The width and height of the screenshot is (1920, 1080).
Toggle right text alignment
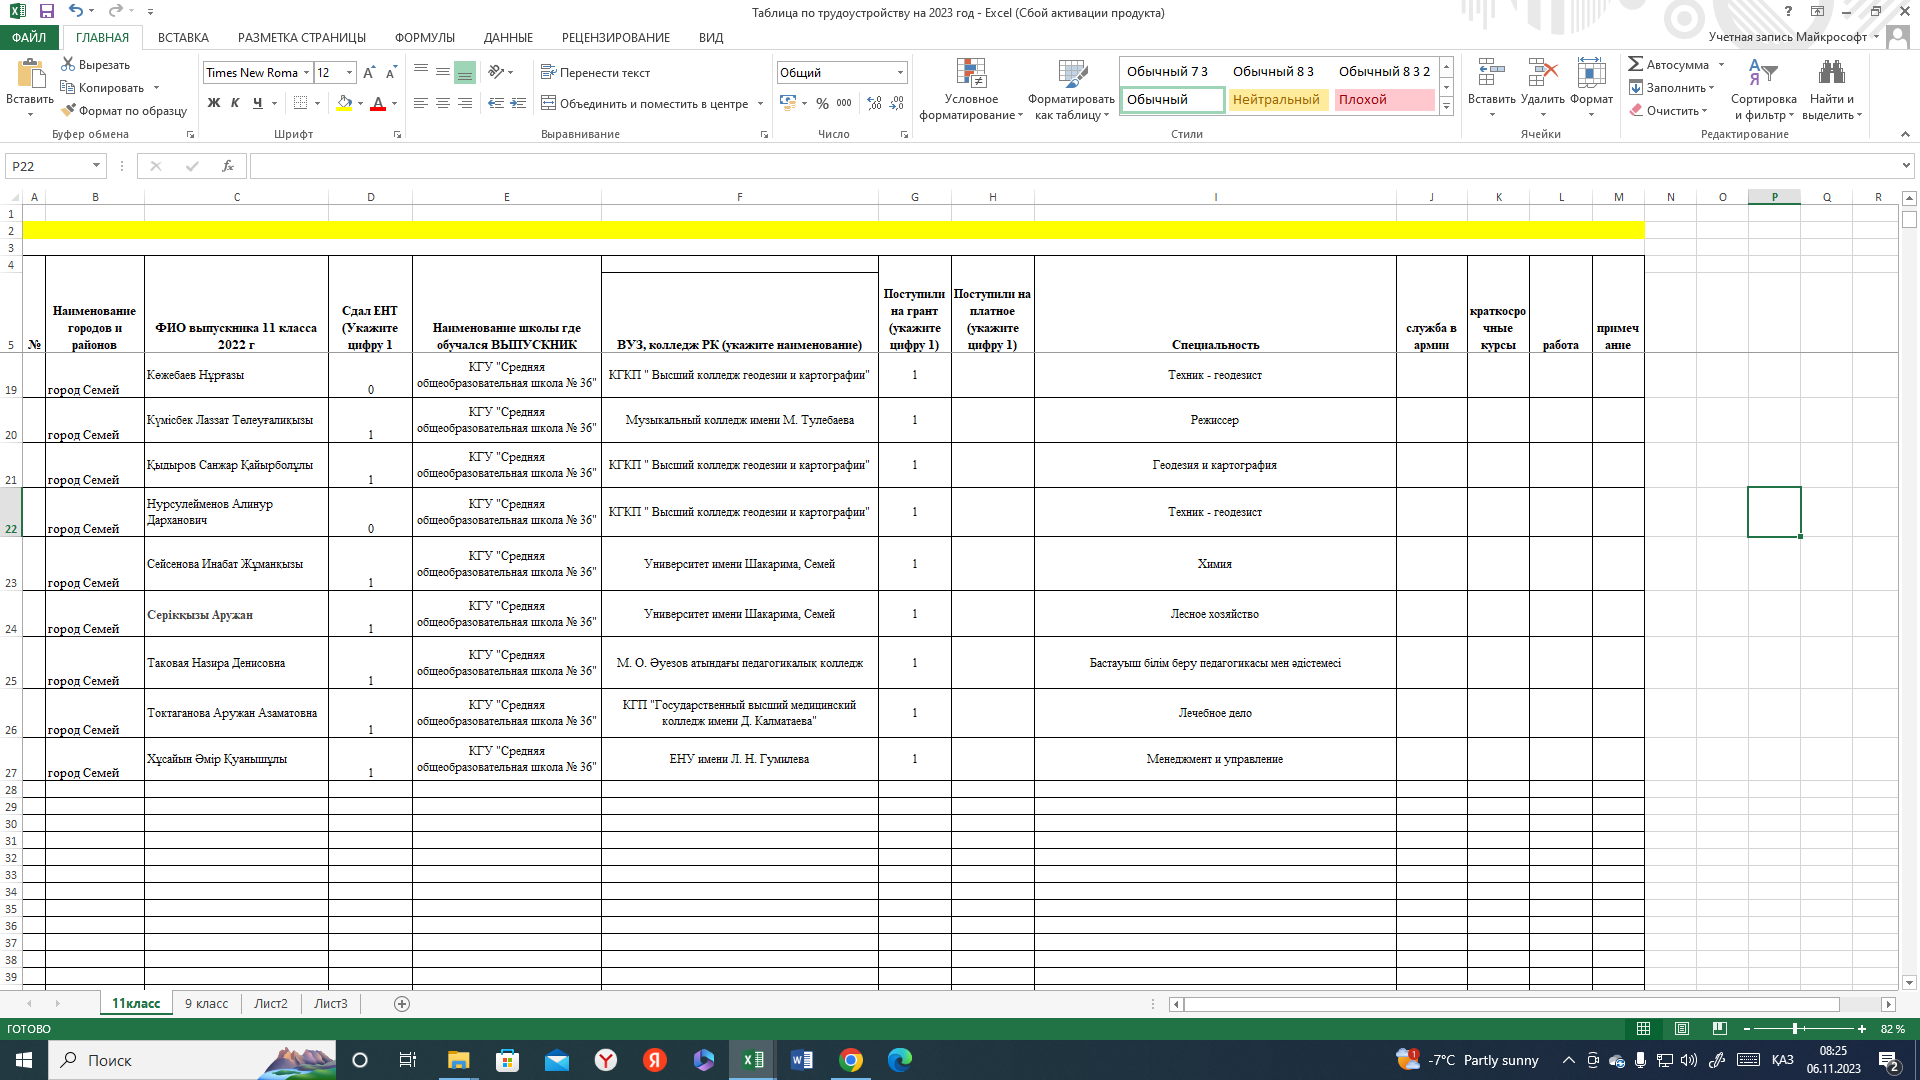[x=465, y=103]
